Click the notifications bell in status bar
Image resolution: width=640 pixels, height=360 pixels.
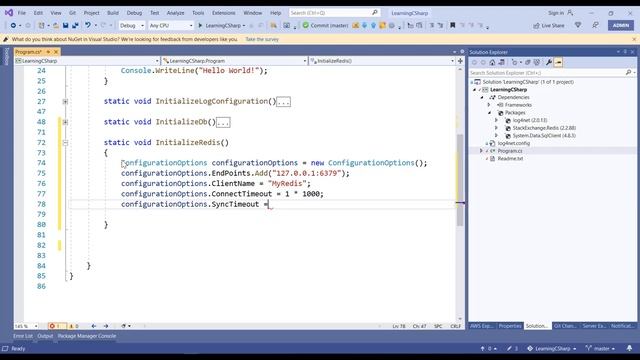pos(629,348)
